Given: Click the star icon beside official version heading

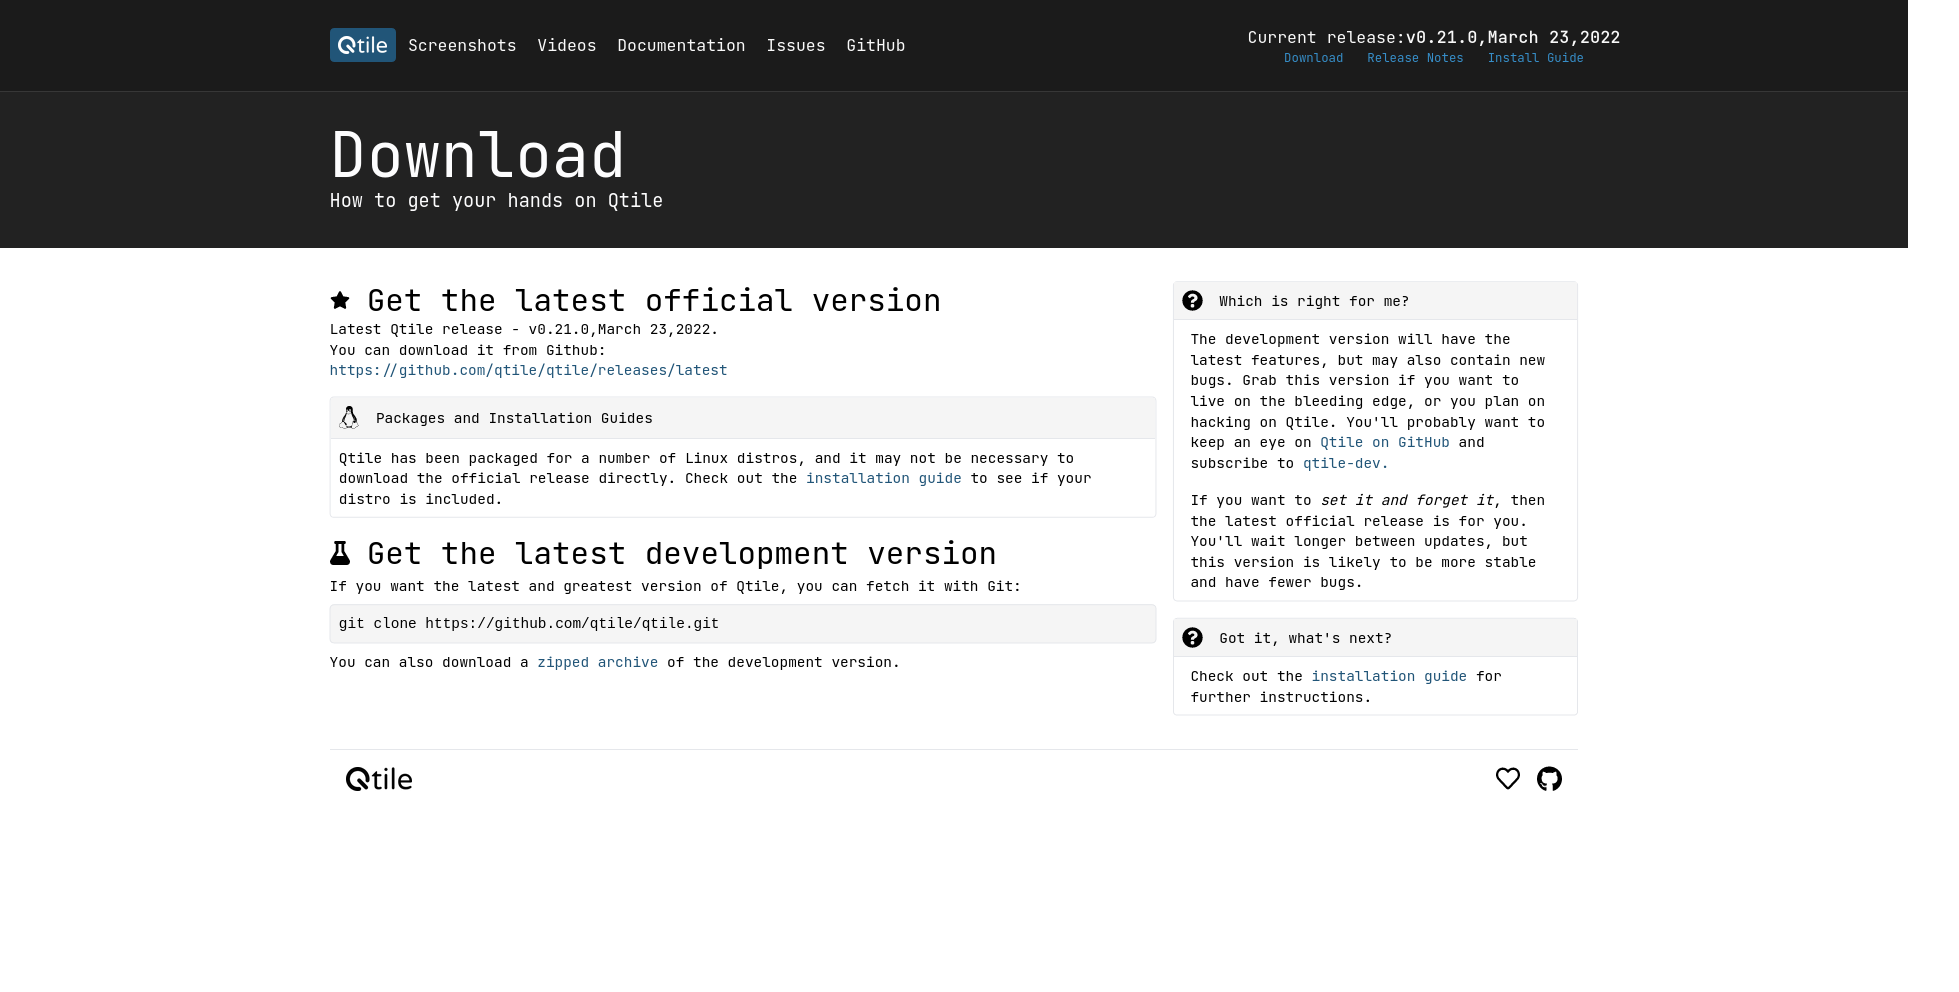Looking at the screenshot, I should 341,300.
